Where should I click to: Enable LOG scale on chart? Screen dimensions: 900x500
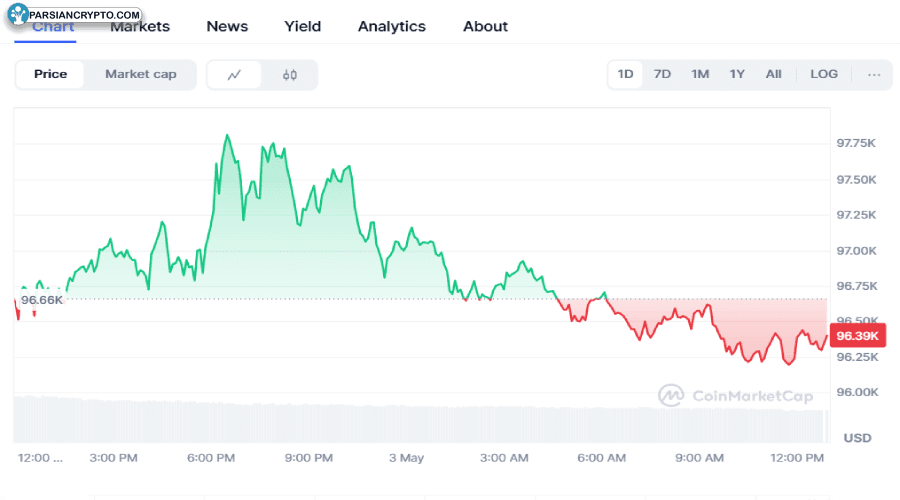point(824,74)
